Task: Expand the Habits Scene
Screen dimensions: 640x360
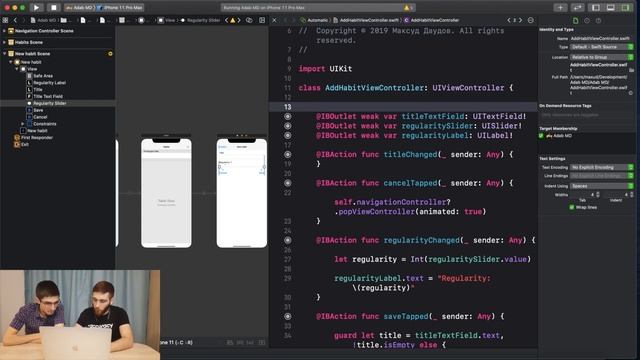Action: (4, 42)
